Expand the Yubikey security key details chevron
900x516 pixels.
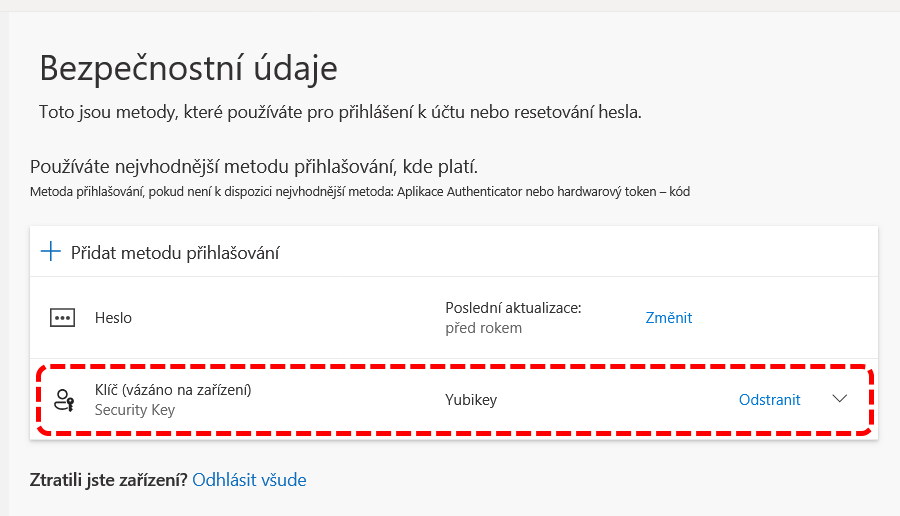(840, 399)
